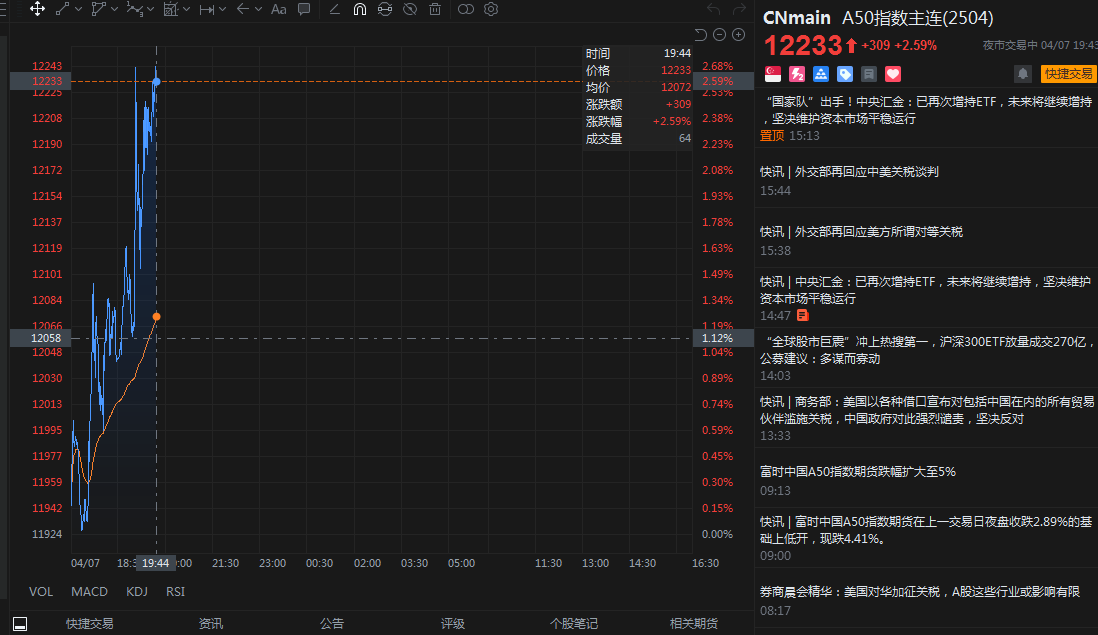The height and width of the screenshot is (635, 1098).
Task: Select the text annotation 'Aa' tool
Action: click(x=278, y=9)
